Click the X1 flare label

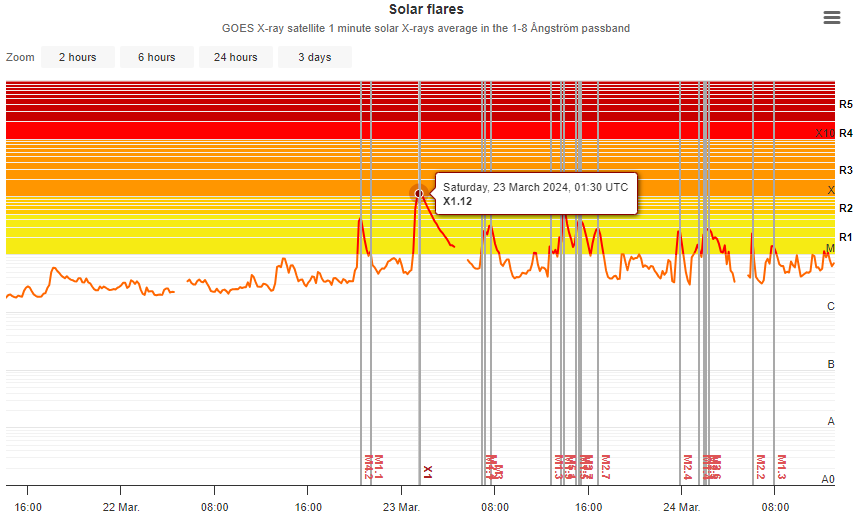point(428,470)
